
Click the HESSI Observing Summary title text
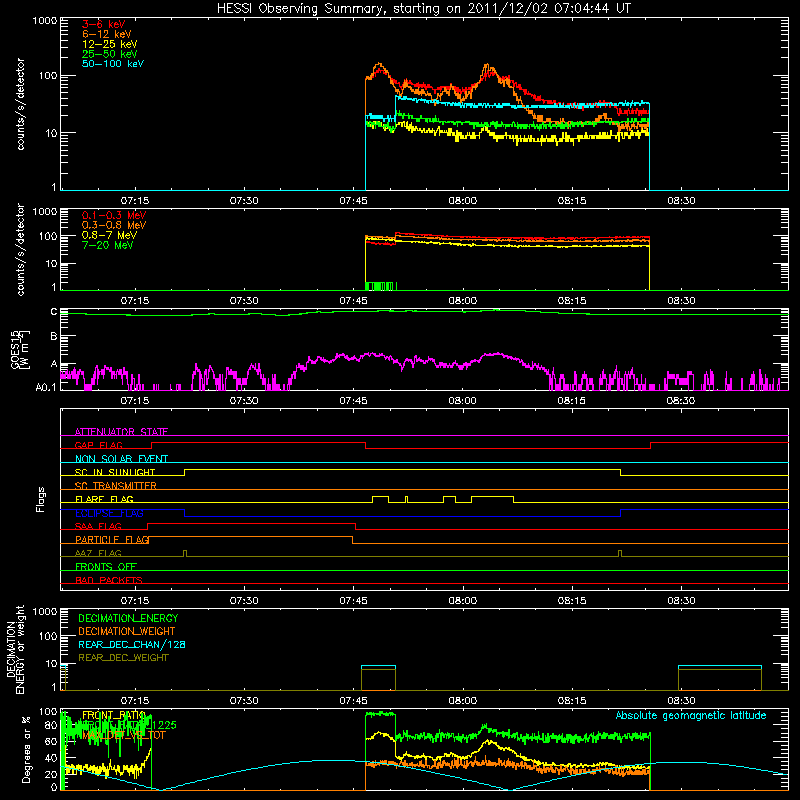423,9
